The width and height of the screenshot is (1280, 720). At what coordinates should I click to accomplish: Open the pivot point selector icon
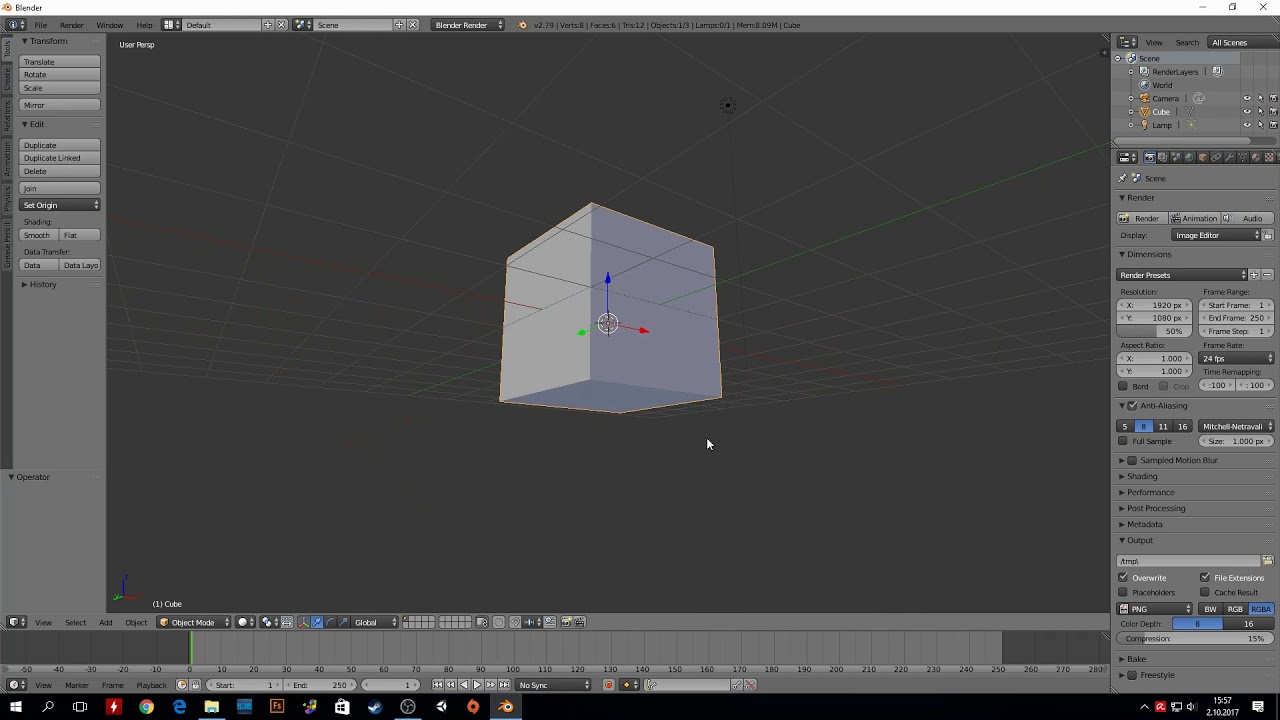[x=270, y=622]
